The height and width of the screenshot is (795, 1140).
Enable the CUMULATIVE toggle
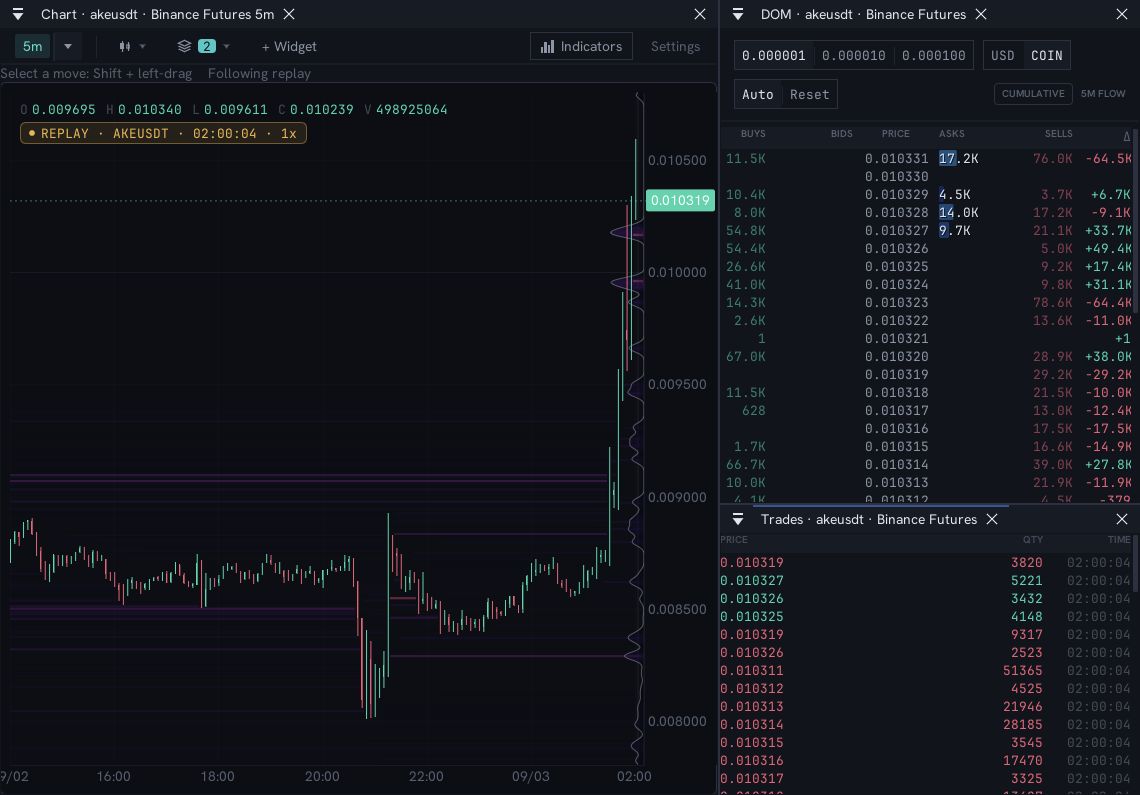point(1033,94)
